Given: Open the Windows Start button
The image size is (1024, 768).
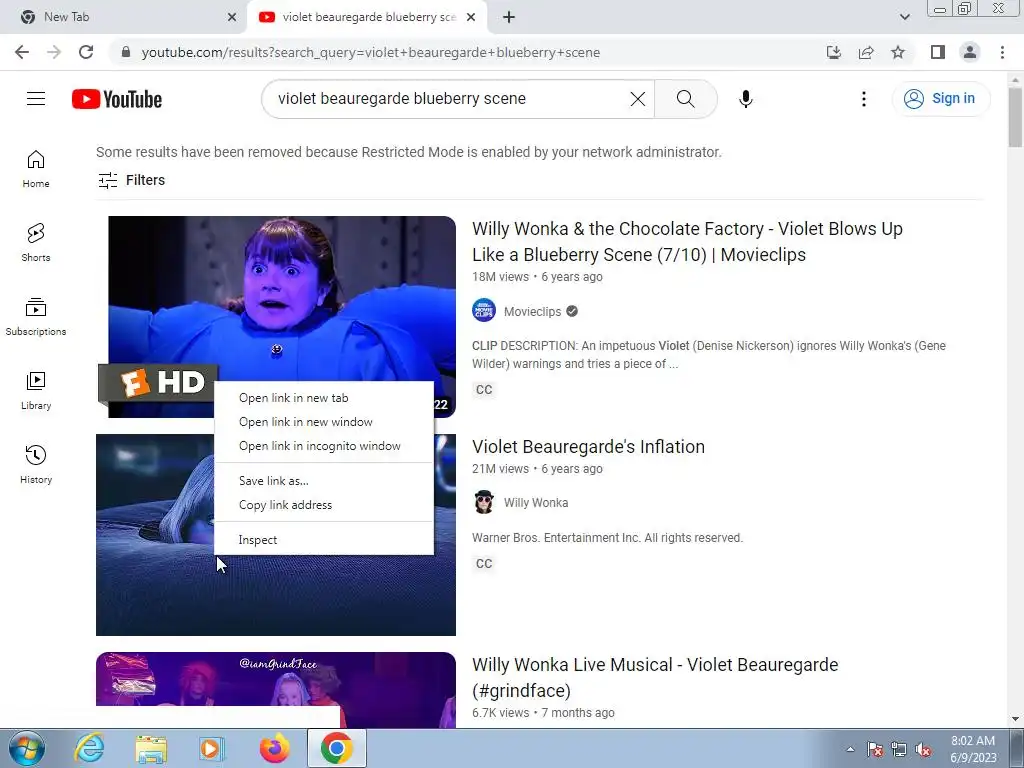Looking at the screenshot, I should tap(26, 748).
